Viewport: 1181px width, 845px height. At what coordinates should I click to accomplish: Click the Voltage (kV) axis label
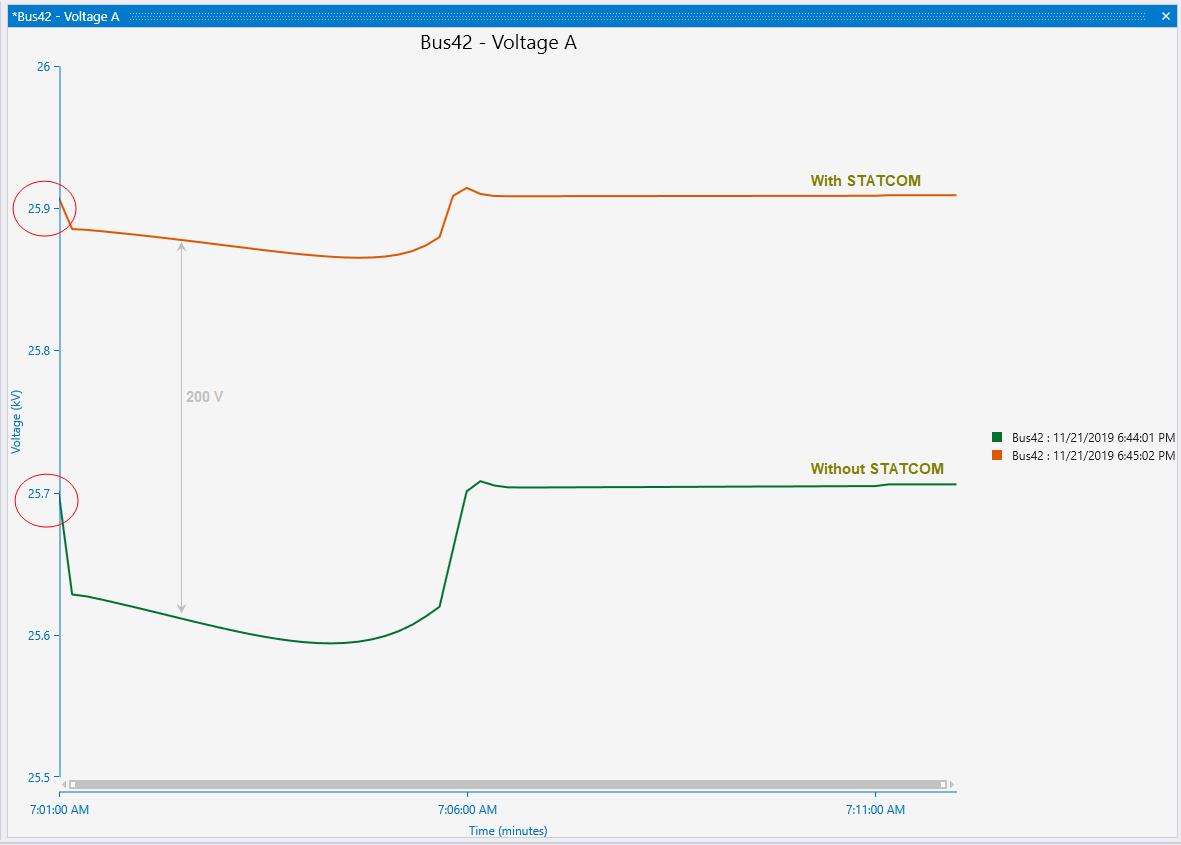[x=16, y=421]
